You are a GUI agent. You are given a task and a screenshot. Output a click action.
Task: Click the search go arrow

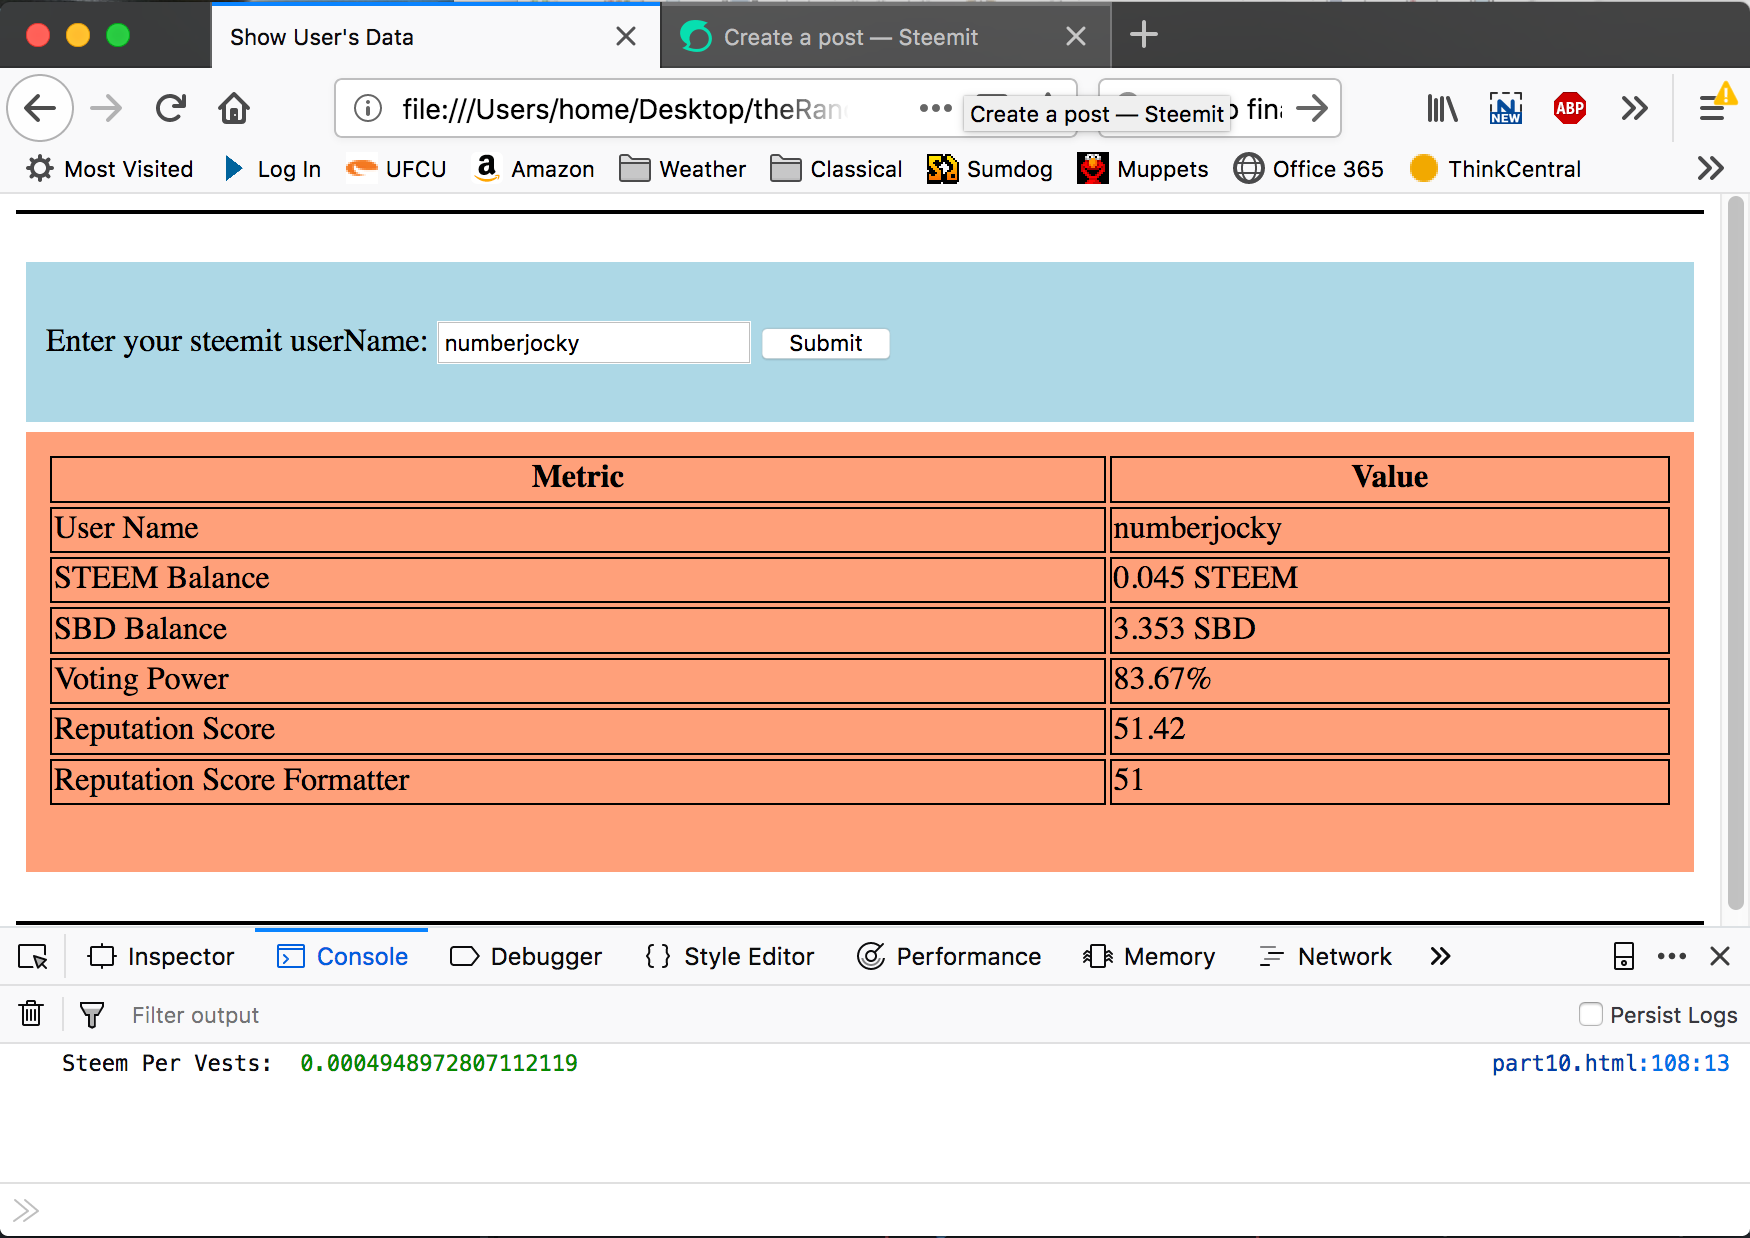(1312, 108)
